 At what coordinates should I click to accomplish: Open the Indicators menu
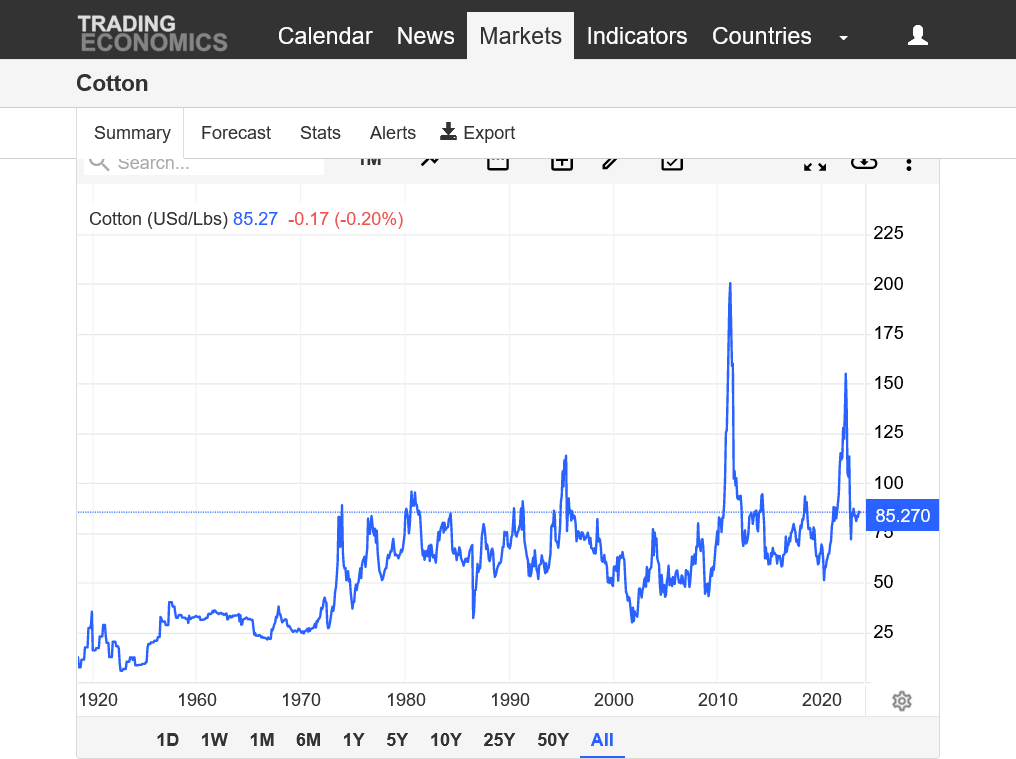point(636,36)
